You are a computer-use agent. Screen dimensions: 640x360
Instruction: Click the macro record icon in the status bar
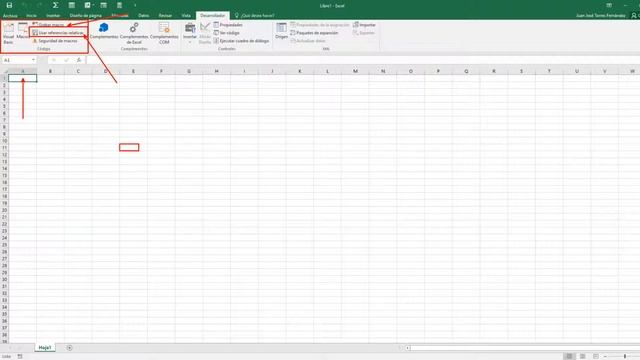click(x=20, y=356)
